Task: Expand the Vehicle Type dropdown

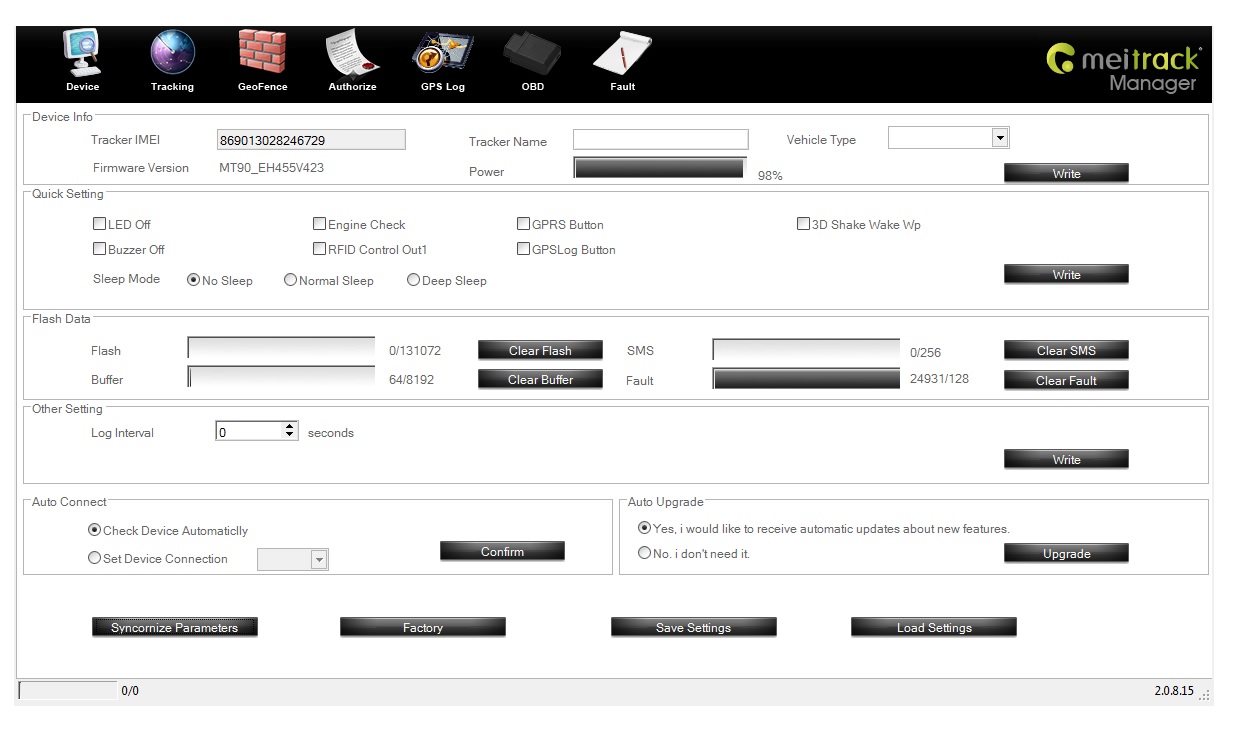Action: click(999, 138)
